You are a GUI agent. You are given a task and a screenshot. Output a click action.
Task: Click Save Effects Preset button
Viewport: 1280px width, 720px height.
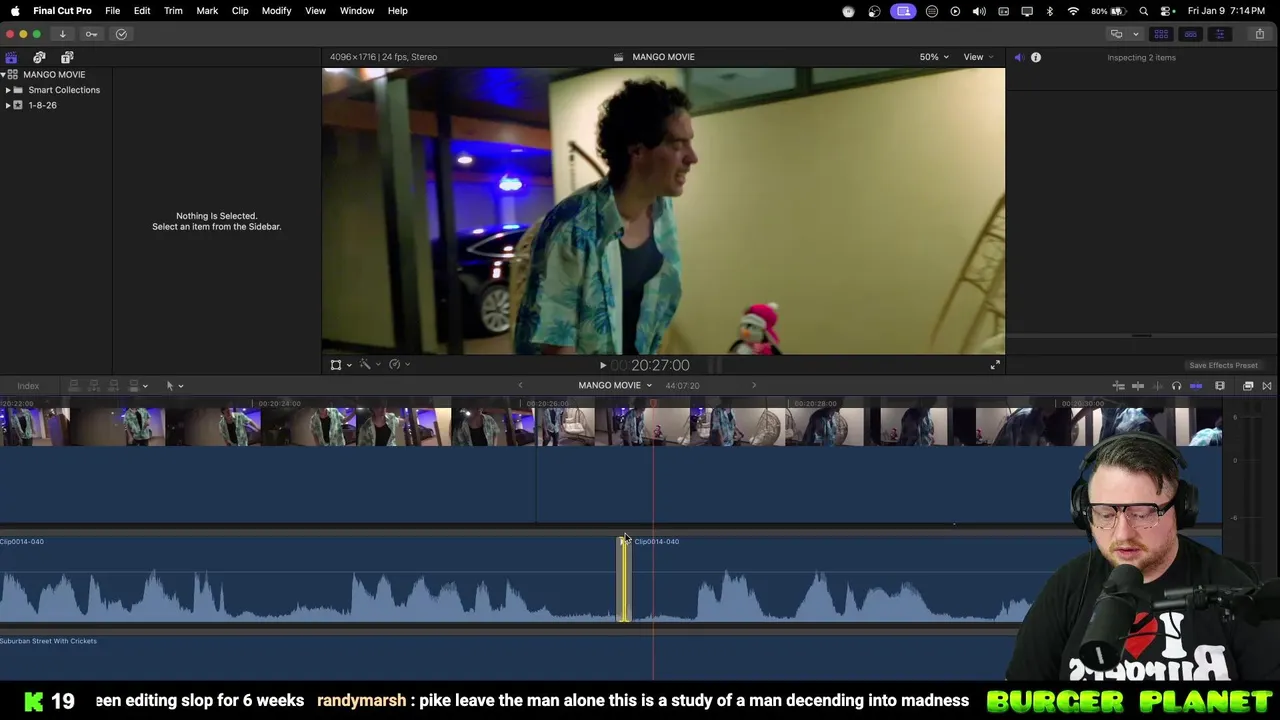(x=1223, y=365)
